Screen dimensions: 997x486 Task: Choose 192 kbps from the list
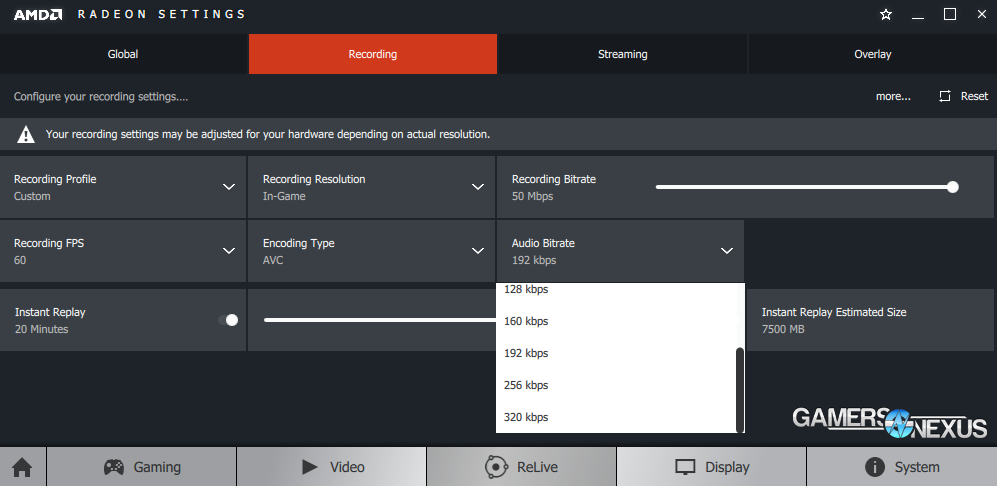pos(615,353)
